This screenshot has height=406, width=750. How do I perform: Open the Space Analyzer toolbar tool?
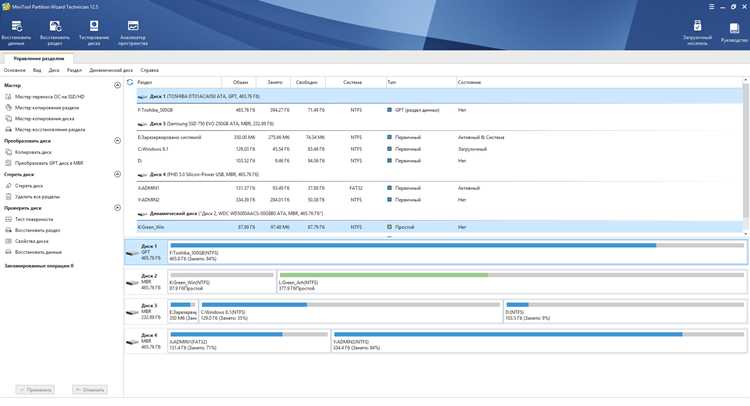coord(133,33)
